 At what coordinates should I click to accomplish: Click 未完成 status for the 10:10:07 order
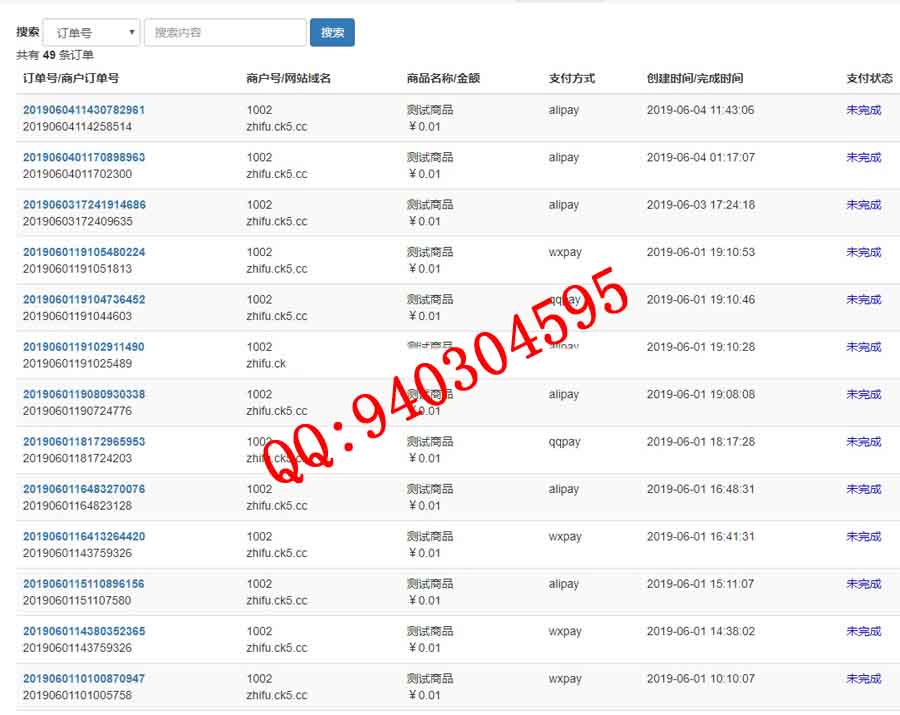pyautogui.click(x=863, y=678)
